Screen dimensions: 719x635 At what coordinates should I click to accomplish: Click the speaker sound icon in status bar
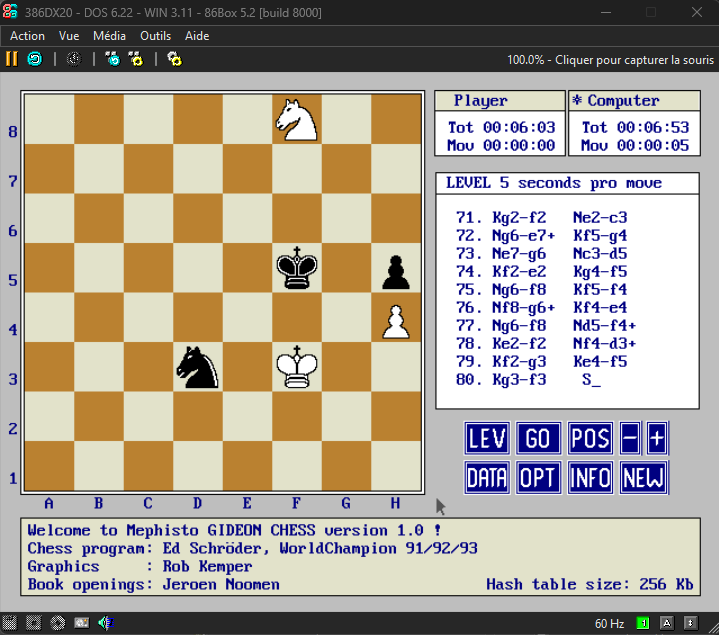(106, 623)
